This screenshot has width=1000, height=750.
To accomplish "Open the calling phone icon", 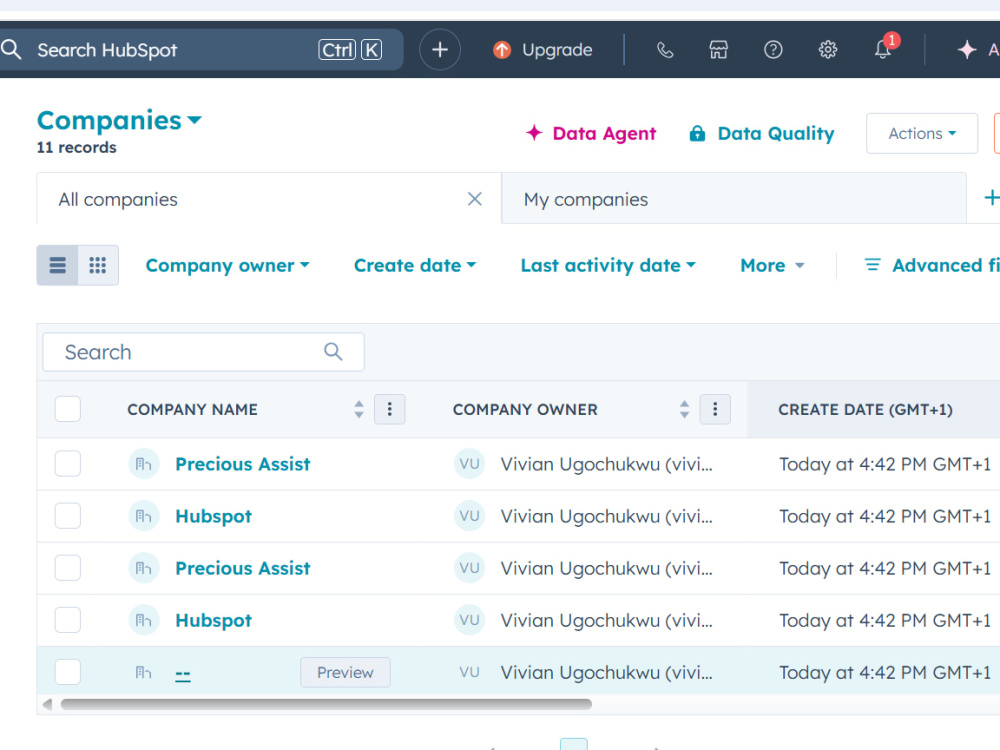I will click(665, 50).
